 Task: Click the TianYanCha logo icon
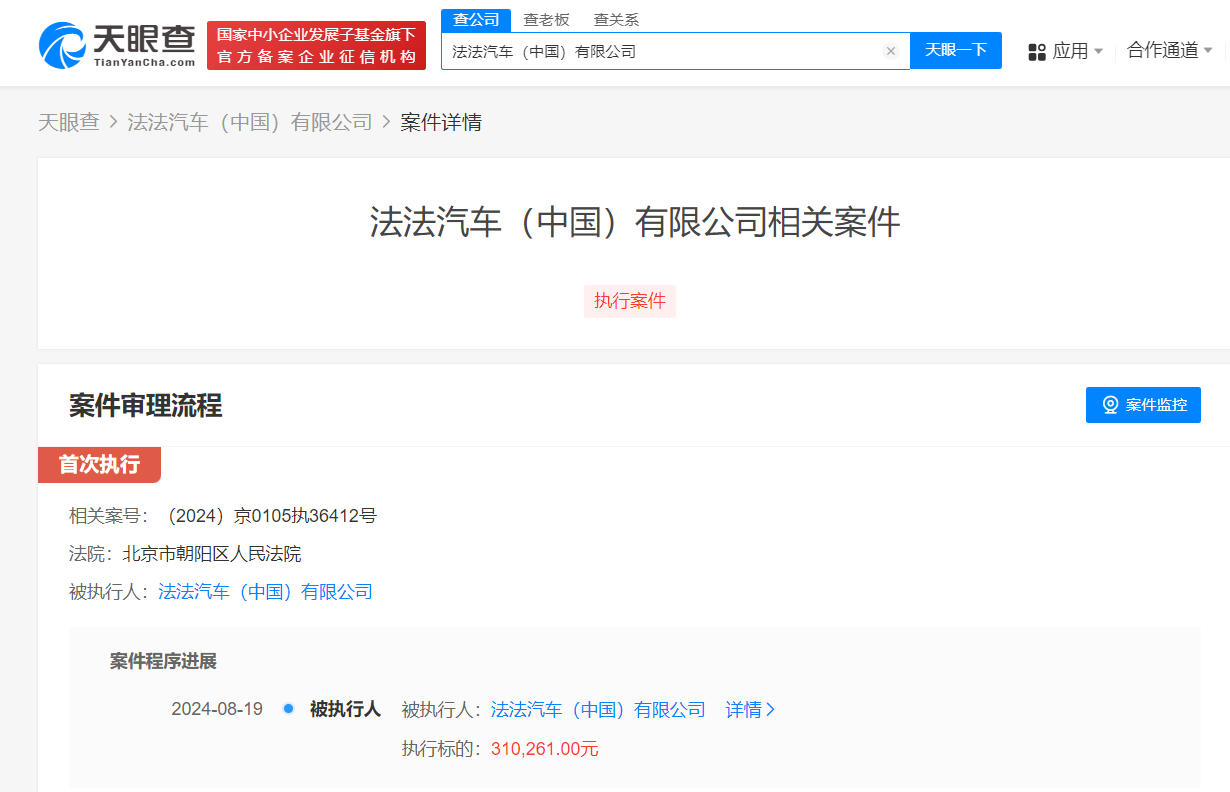coord(62,42)
